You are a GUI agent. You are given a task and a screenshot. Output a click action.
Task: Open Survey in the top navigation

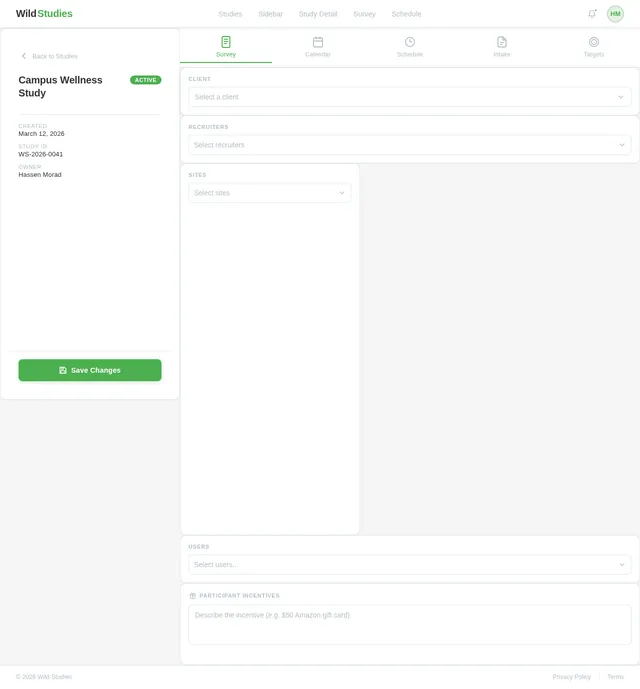pos(364,14)
